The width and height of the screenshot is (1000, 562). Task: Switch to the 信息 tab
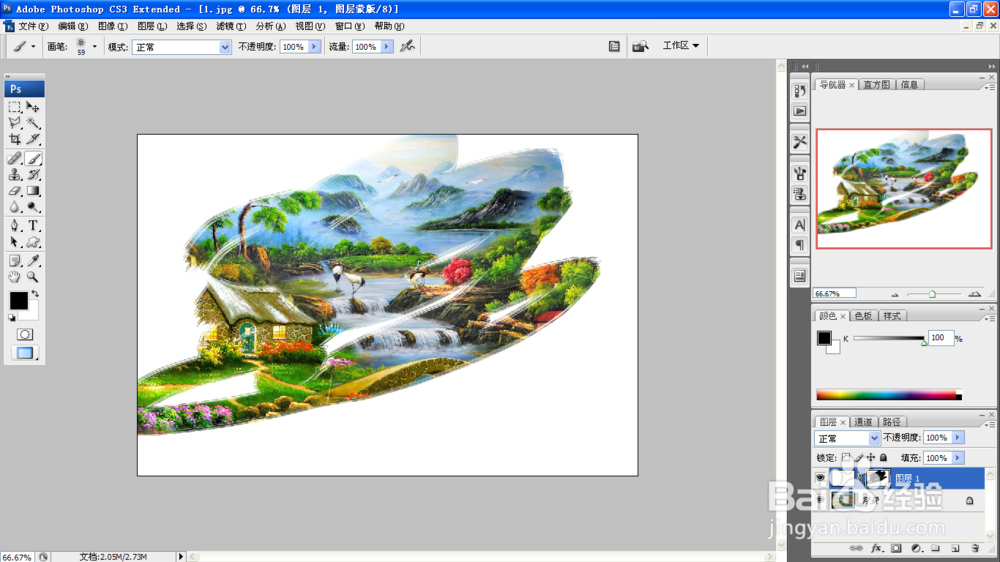[x=909, y=85]
